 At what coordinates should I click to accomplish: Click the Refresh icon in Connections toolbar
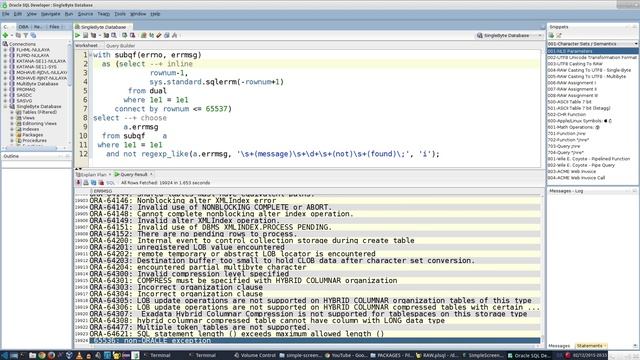click(x=33, y=36)
